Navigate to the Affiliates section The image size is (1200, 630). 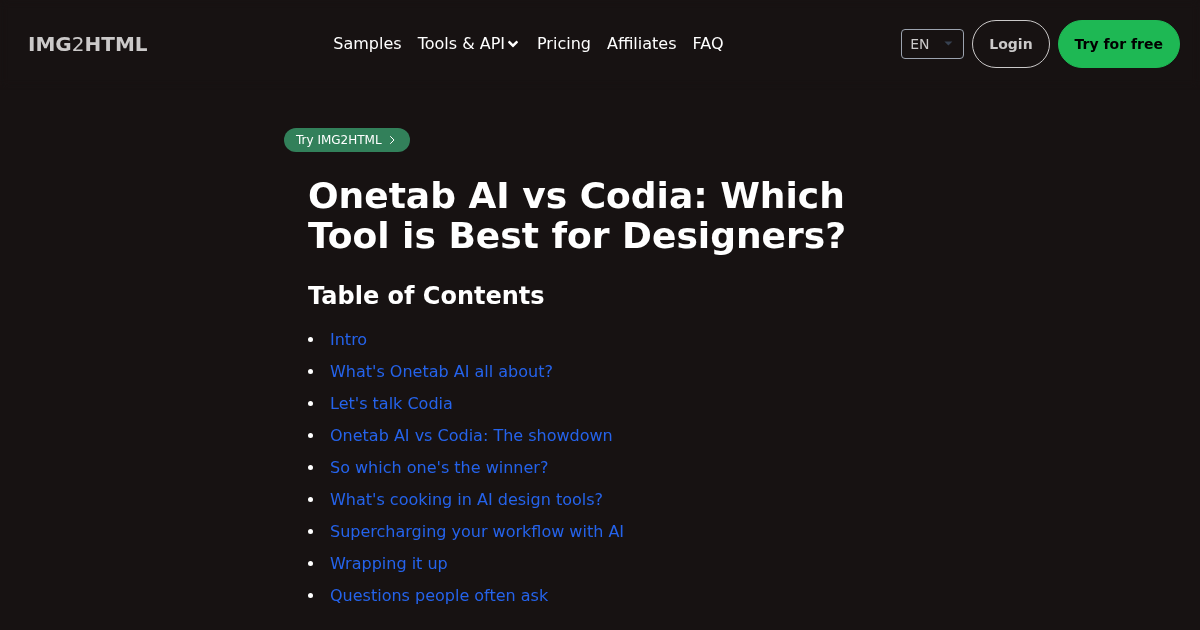(641, 44)
